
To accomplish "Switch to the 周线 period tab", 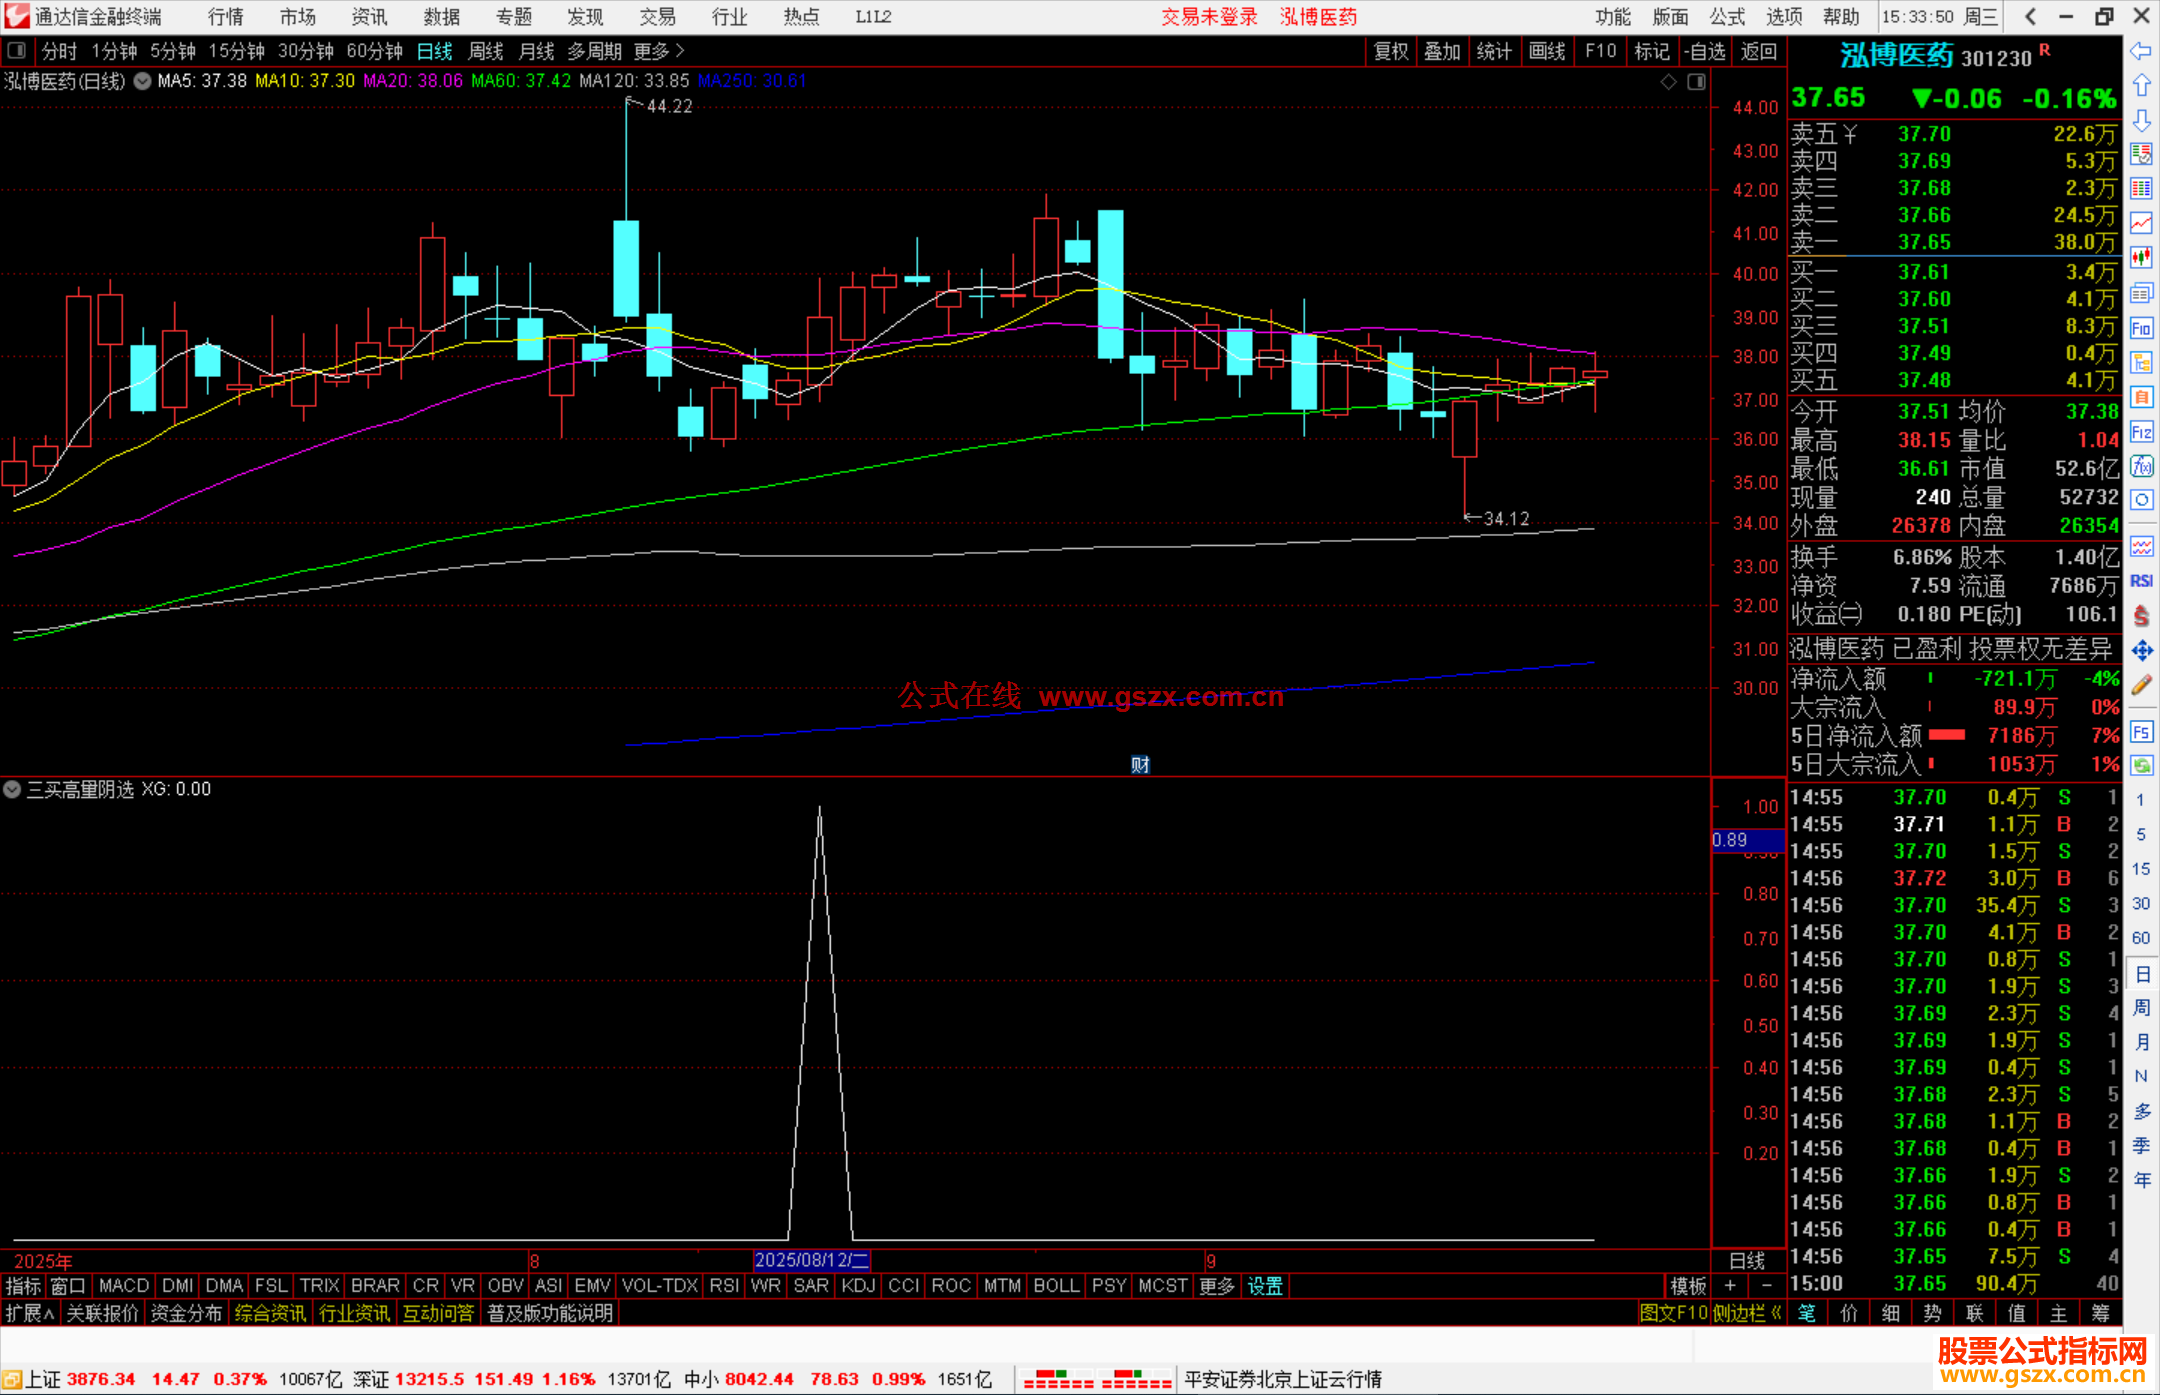I will click(x=486, y=51).
